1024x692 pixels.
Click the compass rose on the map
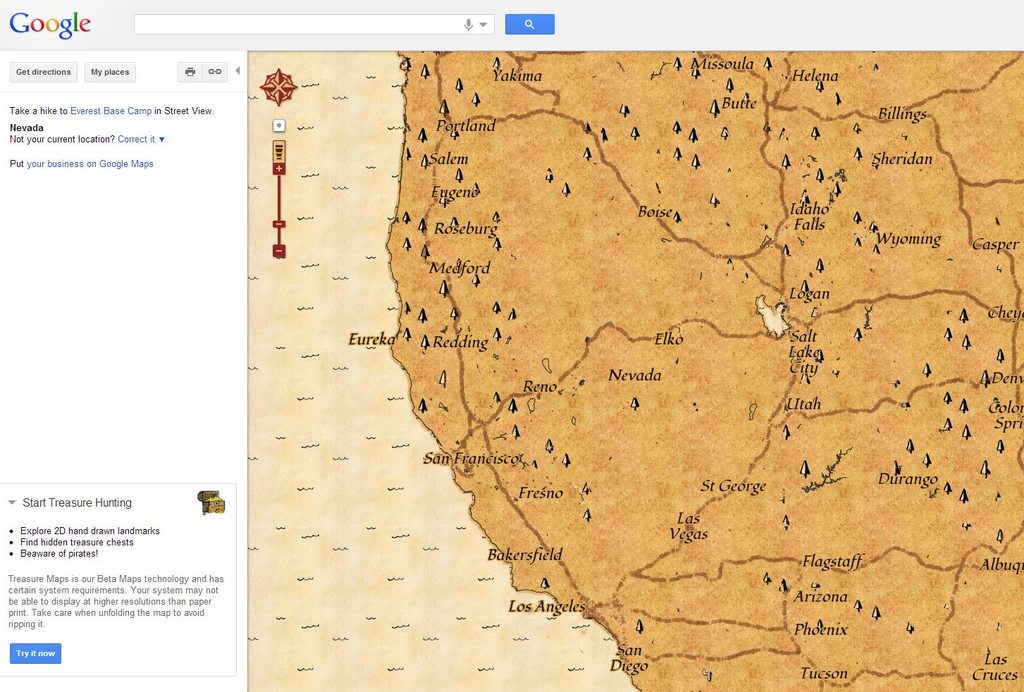click(280, 86)
